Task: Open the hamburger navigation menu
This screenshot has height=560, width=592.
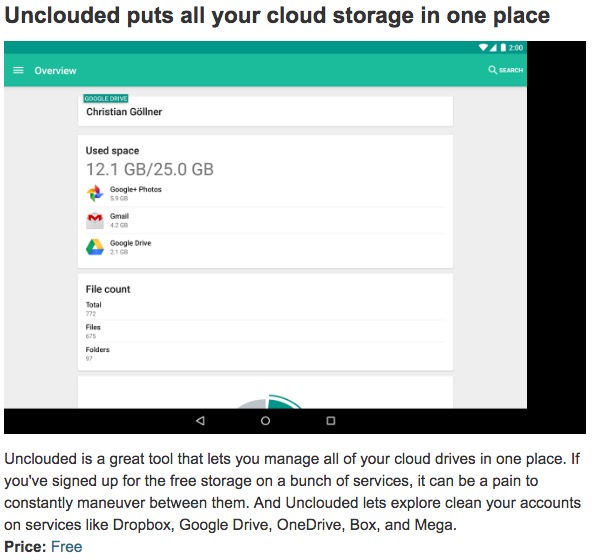Action: pyautogui.click(x=18, y=70)
